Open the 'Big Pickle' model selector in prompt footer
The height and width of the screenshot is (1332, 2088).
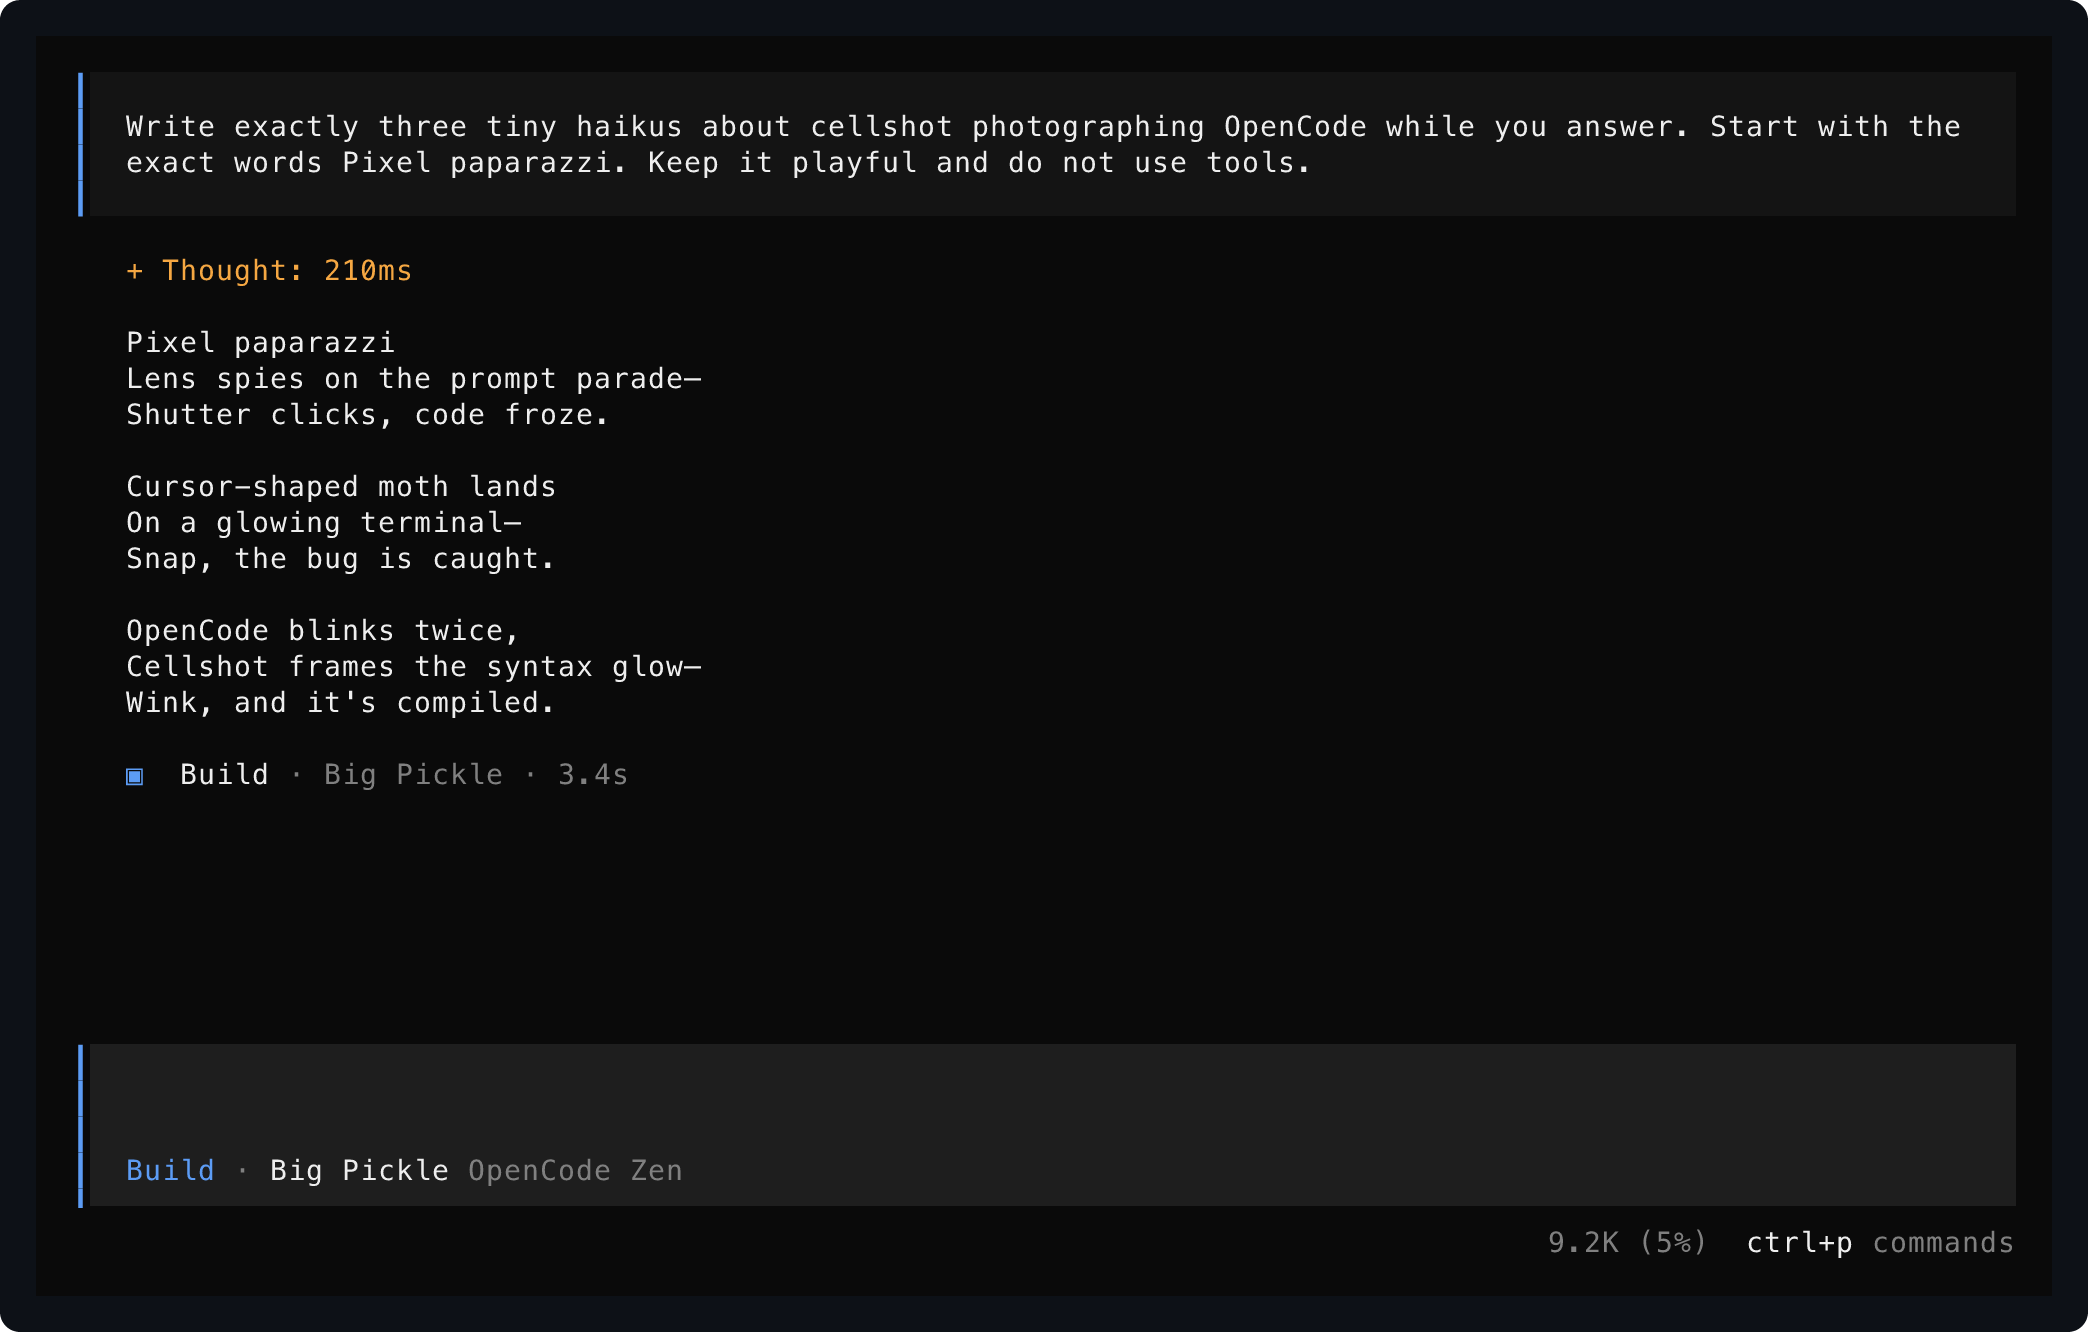point(359,1171)
